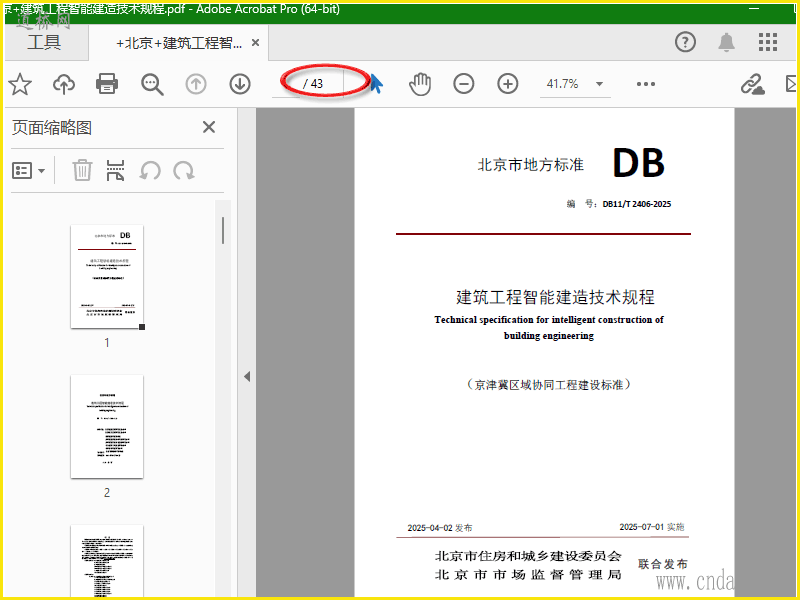This screenshot has height=600, width=800.
Task: Open the 41.7% zoom level dropdown
Action: pos(575,84)
